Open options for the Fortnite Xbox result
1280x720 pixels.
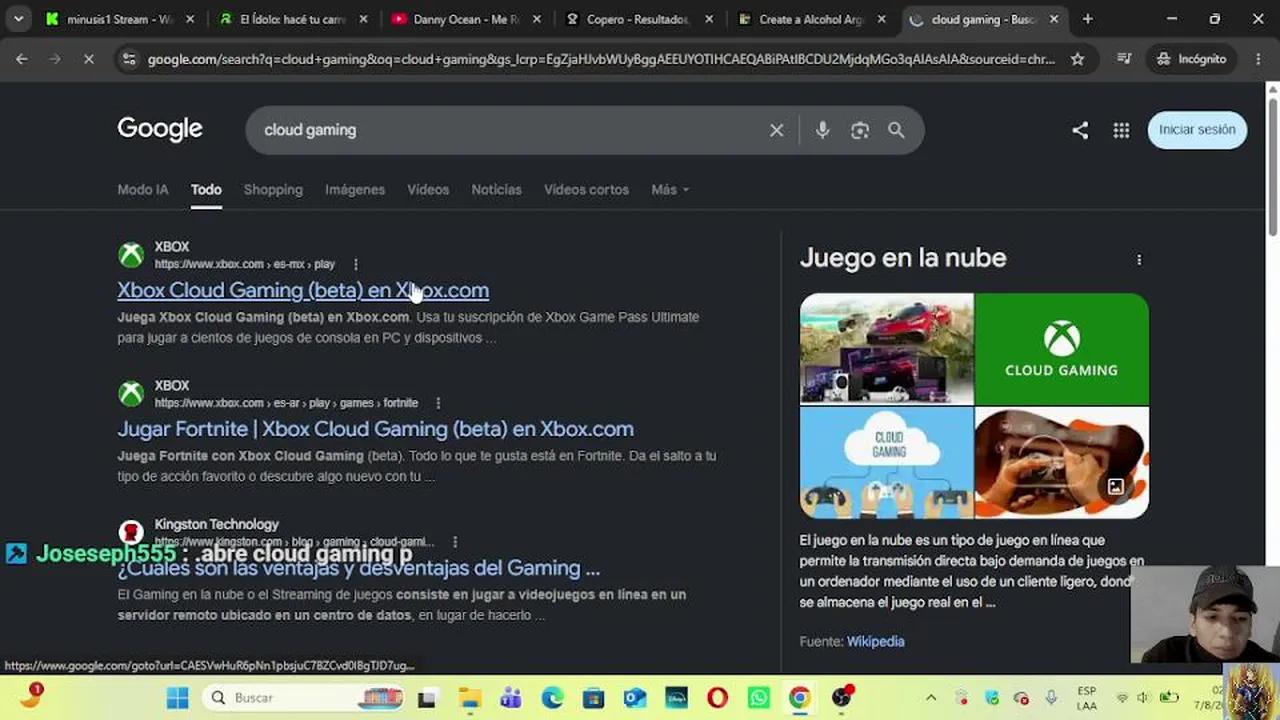tap(437, 403)
